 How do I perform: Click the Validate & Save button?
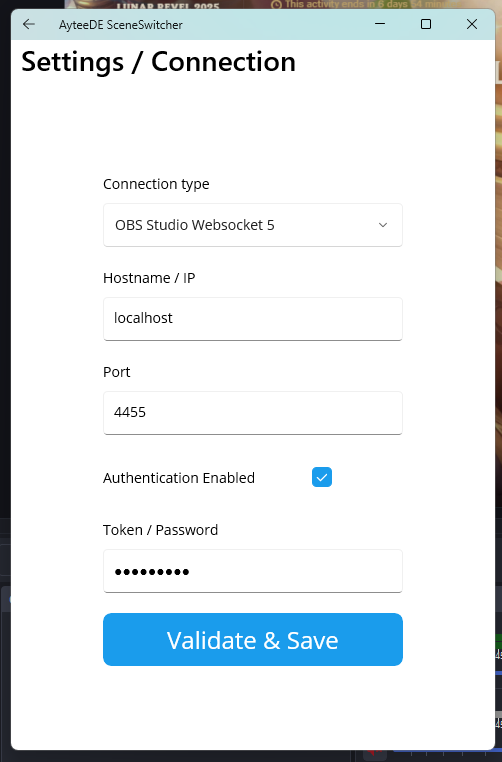[x=253, y=640]
